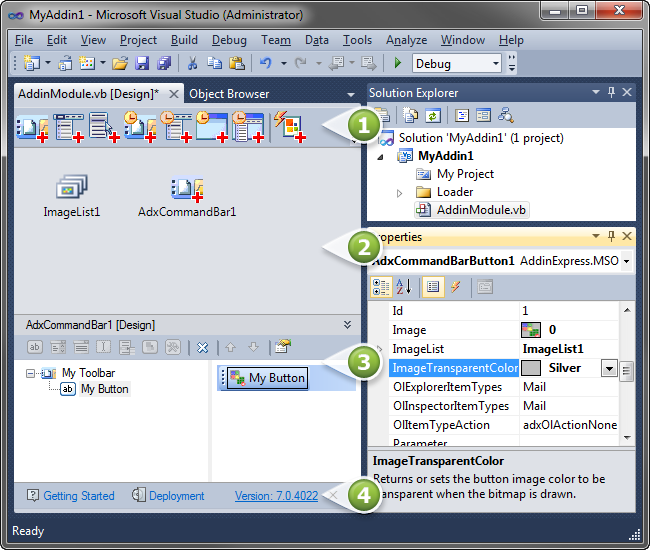The image size is (650, 550).
Task: Click the Id property value field
Action: (568, 311)
